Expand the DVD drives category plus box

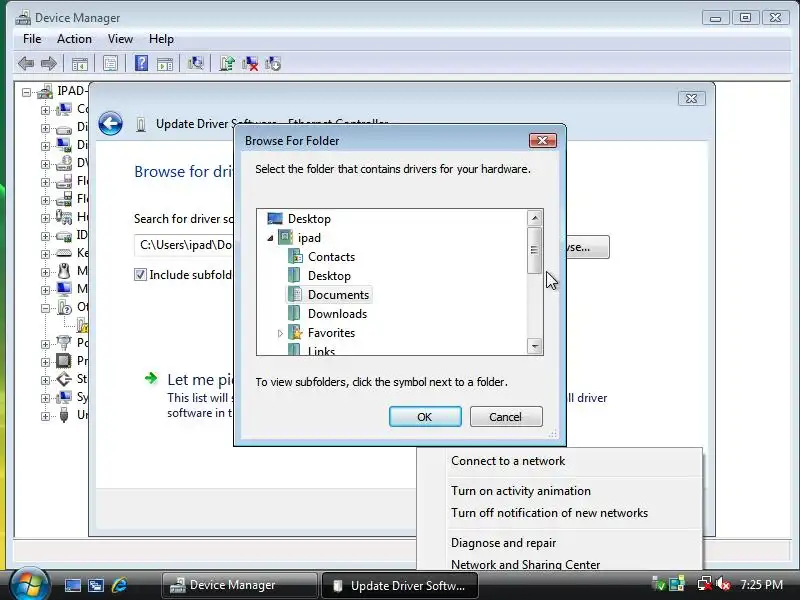click(x=45, y=164)
